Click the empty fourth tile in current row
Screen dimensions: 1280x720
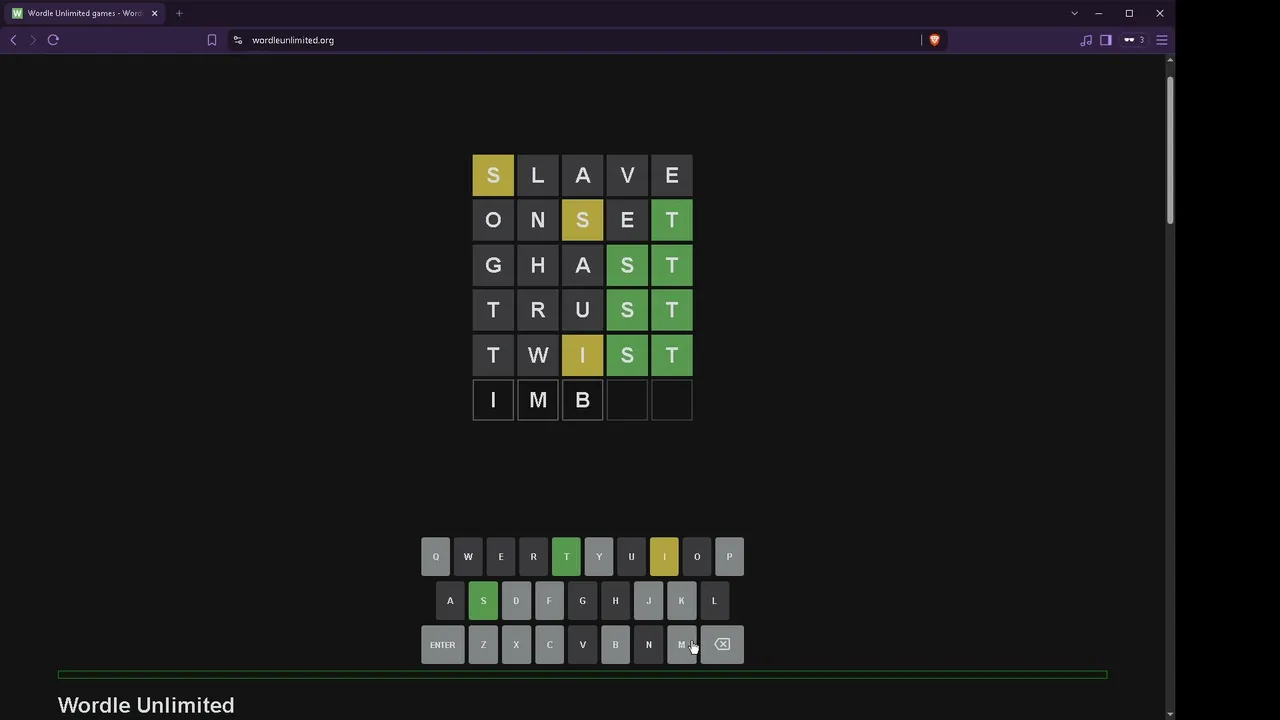coord(627,400)
